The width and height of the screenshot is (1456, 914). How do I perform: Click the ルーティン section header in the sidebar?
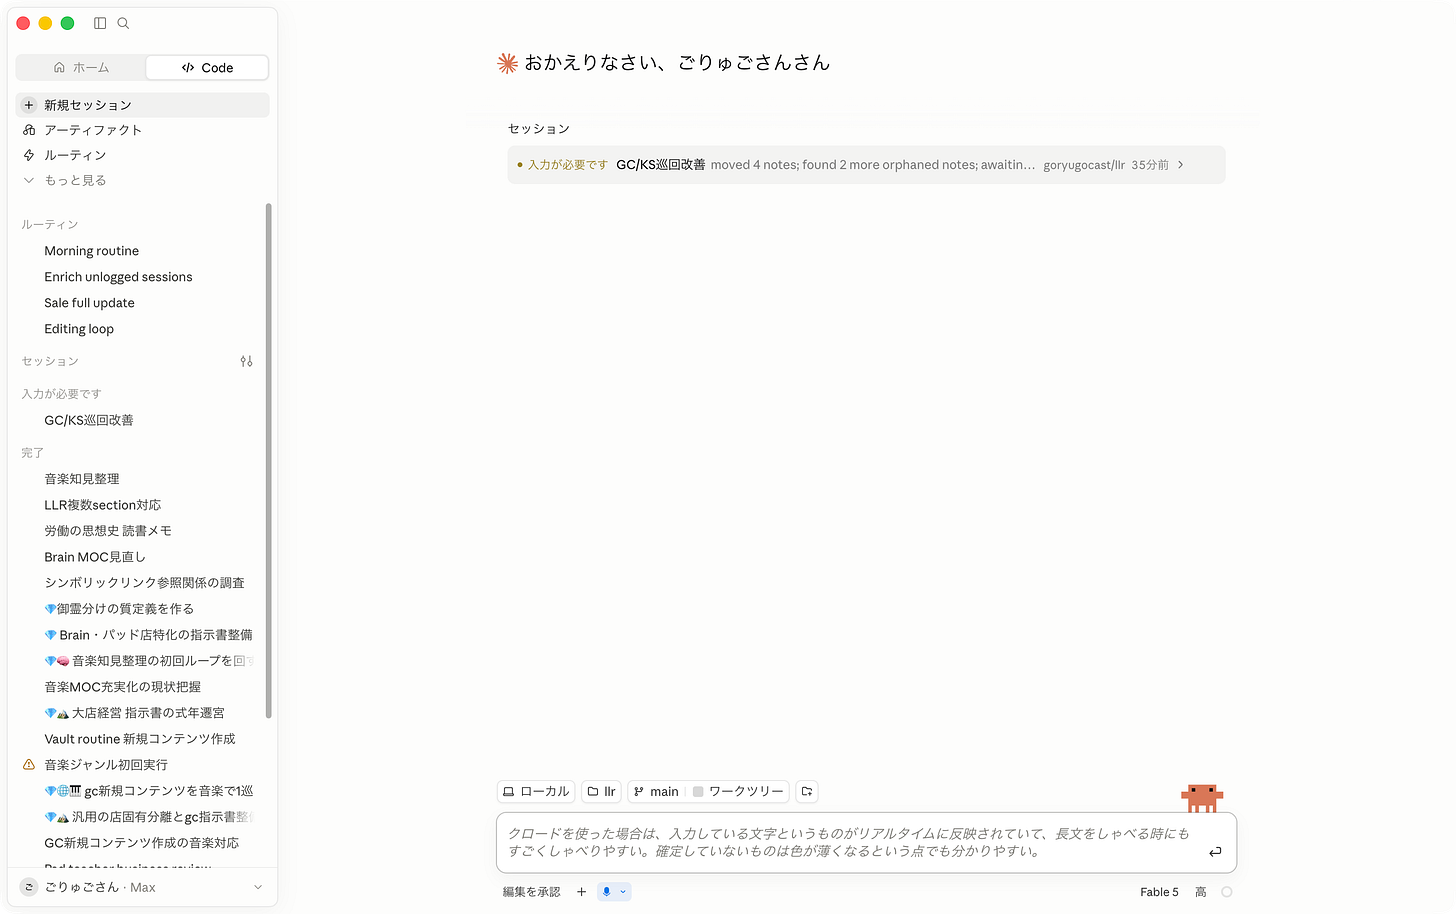pyautogui.click(x=50, y=225)
